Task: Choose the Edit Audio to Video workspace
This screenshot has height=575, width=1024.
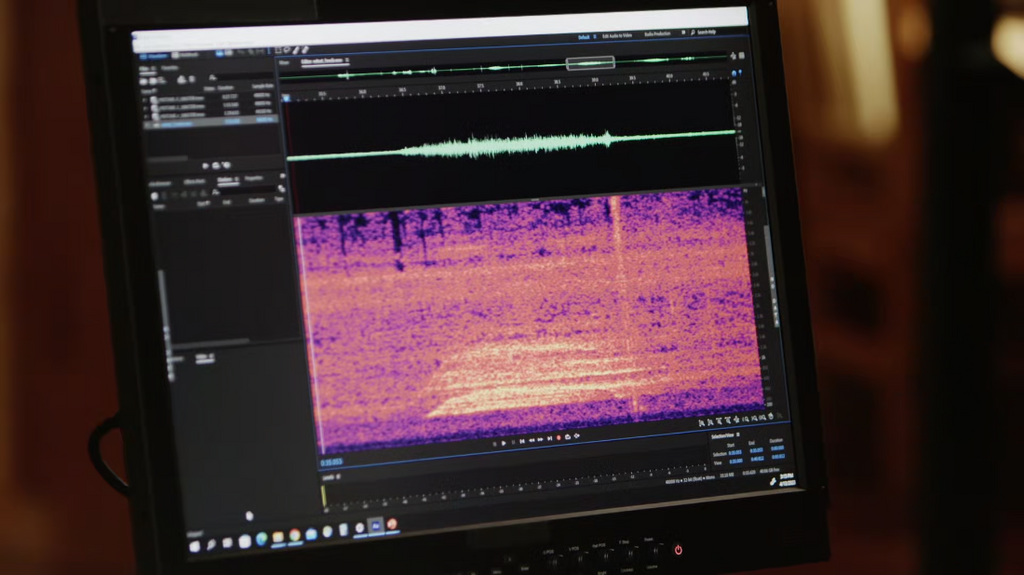Action: tap(617, 35)
